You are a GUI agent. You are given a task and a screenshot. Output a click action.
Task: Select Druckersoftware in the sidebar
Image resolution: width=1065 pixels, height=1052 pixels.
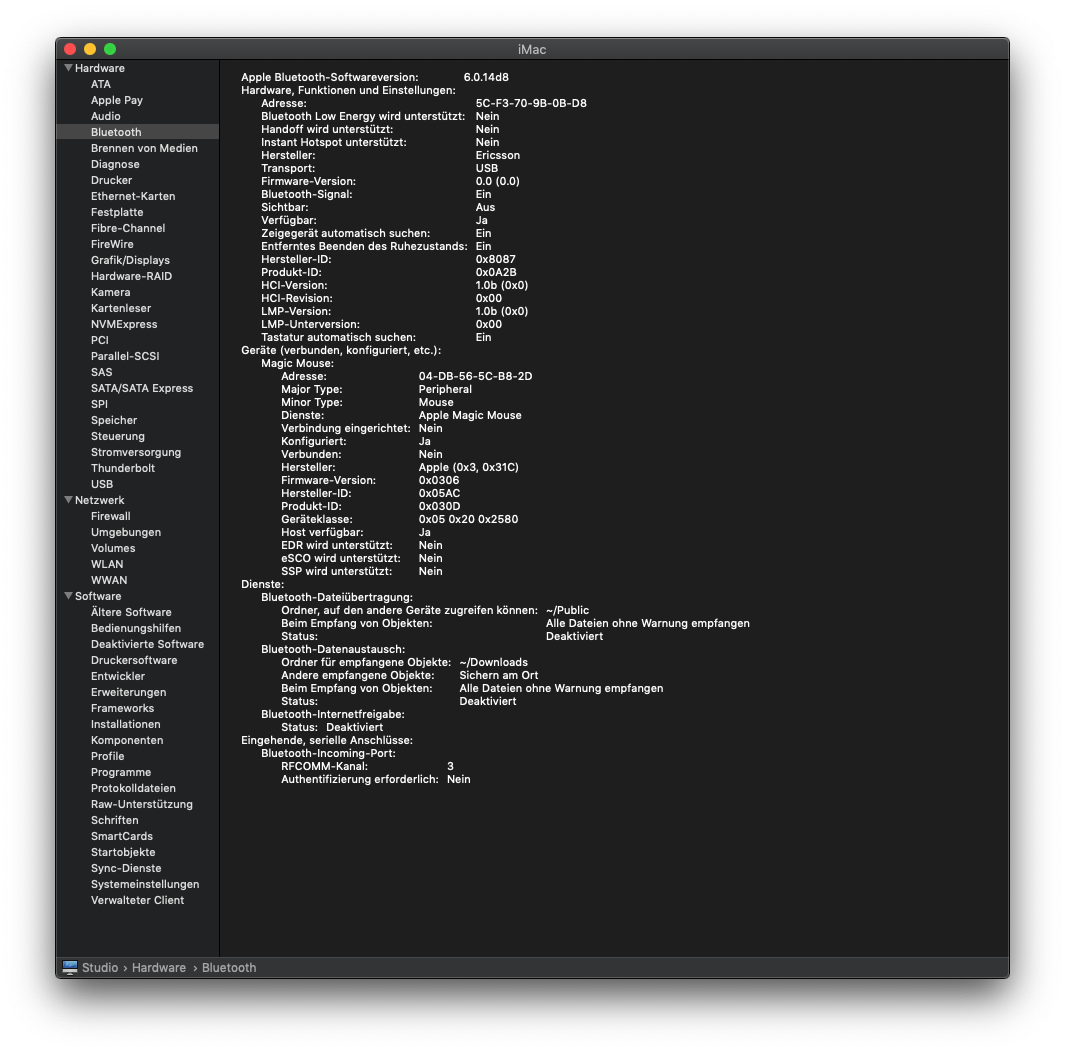click(x=134, y=660)
